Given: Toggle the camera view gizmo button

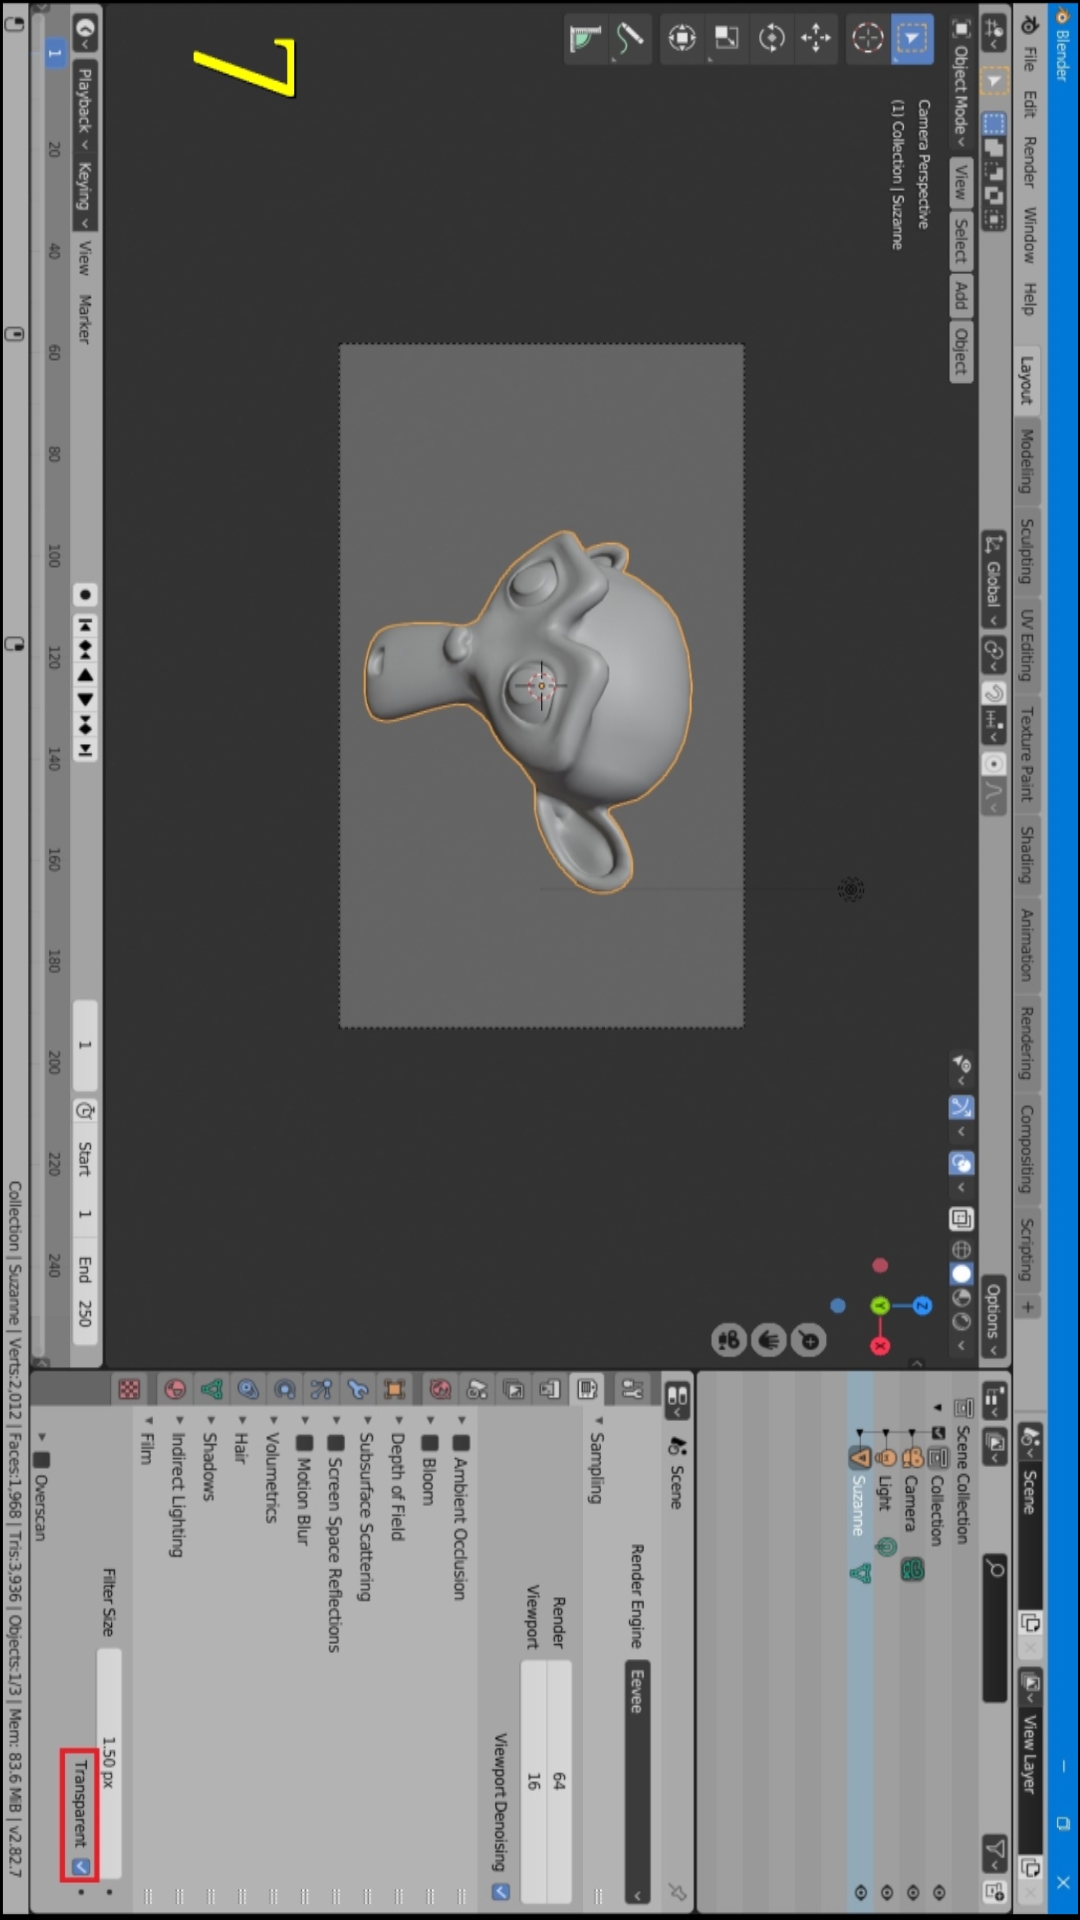Looking at the screenshot, I should pyautogui.click(x=728, y=1340).
